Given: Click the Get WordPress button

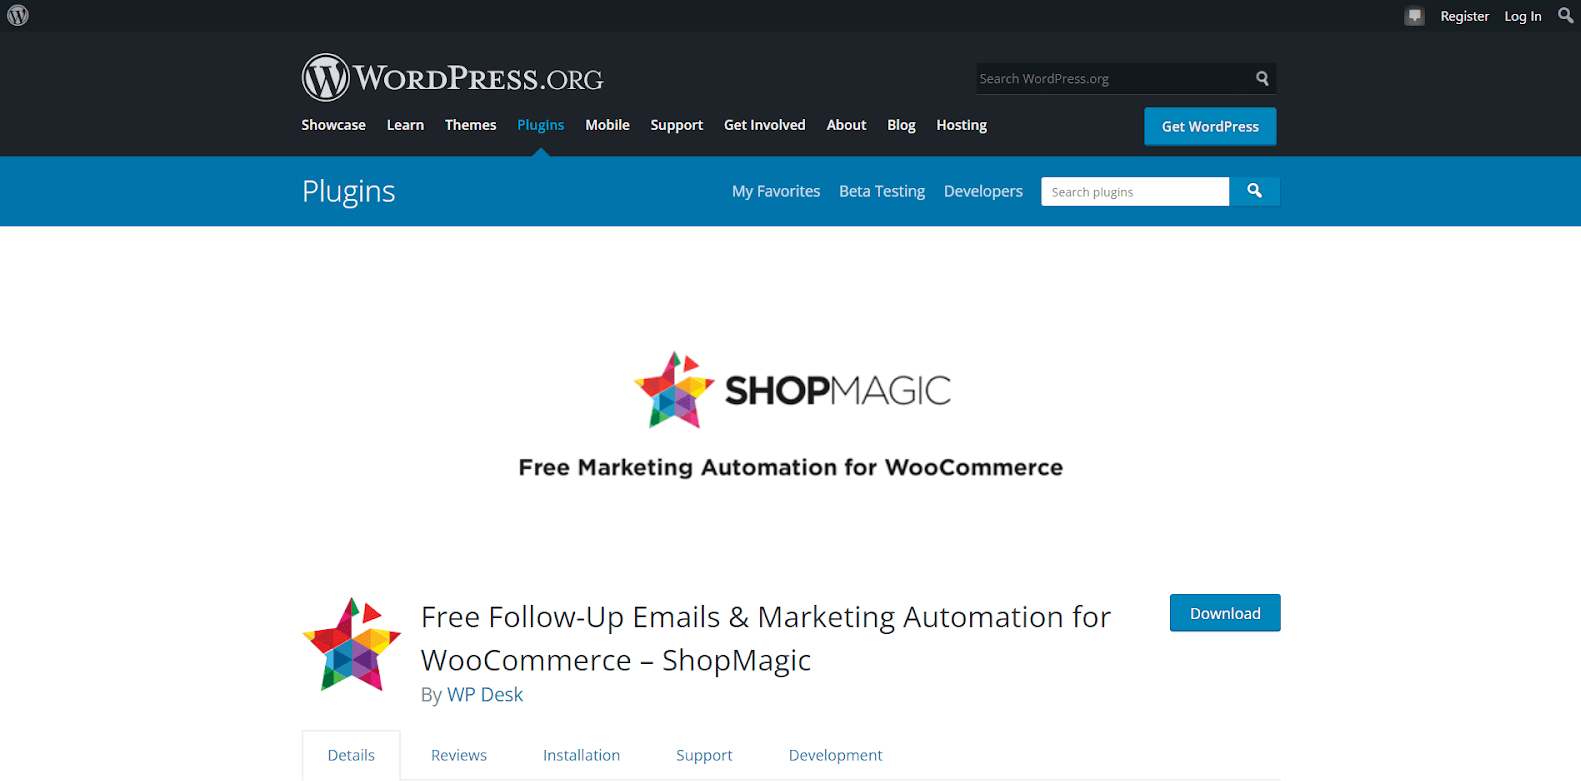Looking at the screenshot, I should click(1210, 126).
